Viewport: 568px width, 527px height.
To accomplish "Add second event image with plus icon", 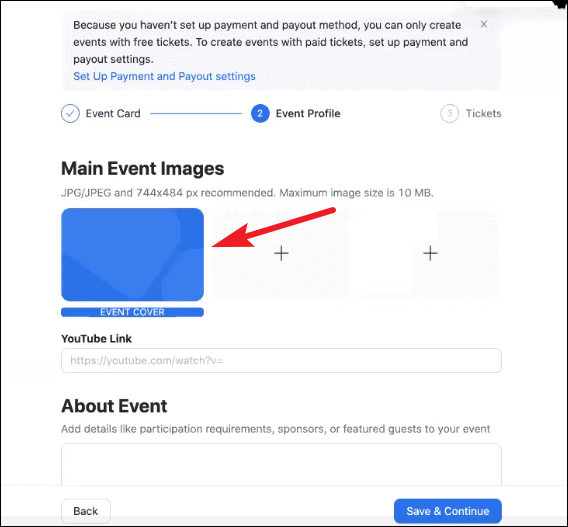I will (281, 253).
